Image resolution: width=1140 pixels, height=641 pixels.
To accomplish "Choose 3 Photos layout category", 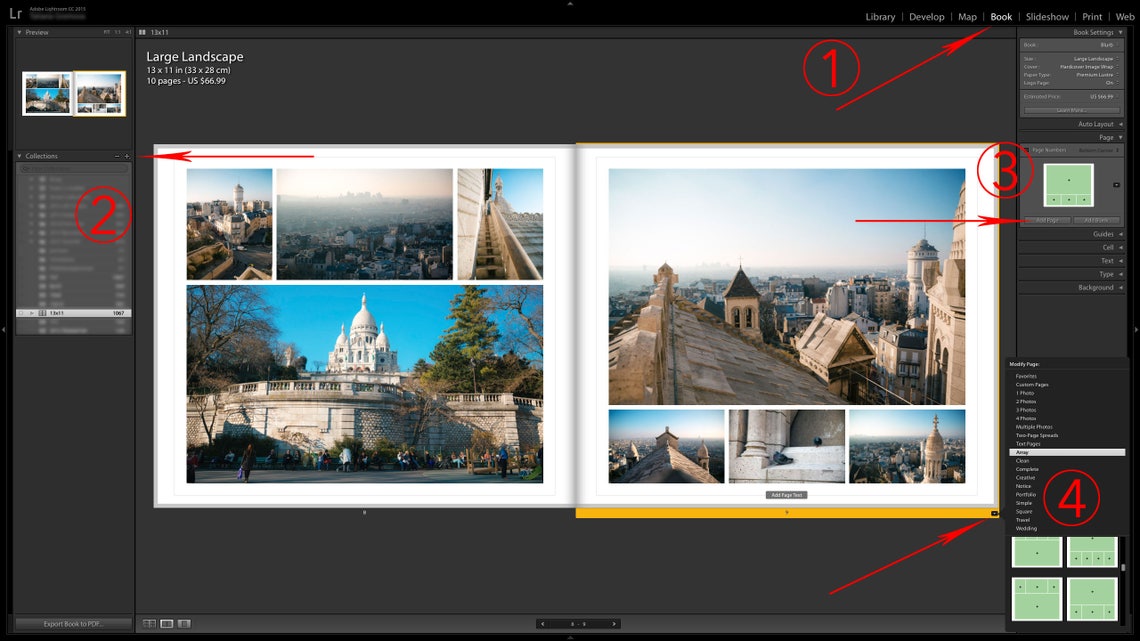I will click(1026, 410).
